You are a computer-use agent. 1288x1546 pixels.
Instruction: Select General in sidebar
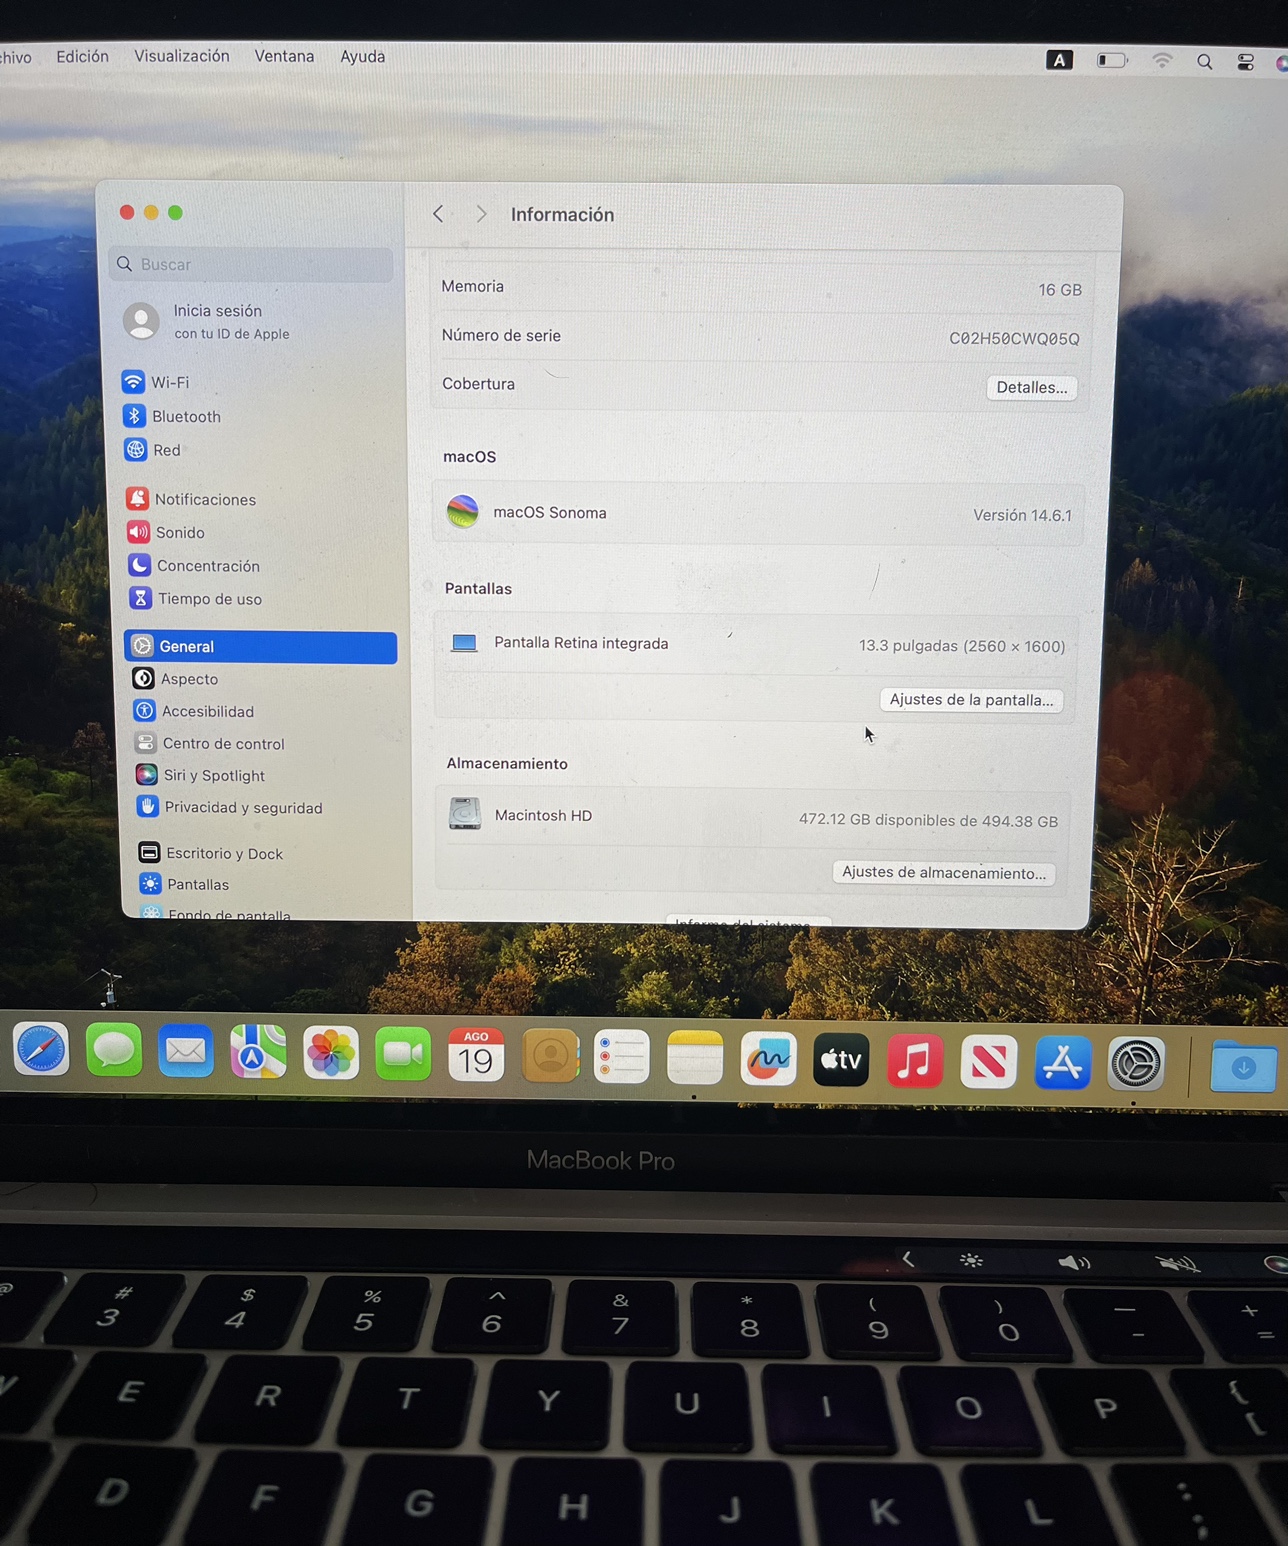261,647
